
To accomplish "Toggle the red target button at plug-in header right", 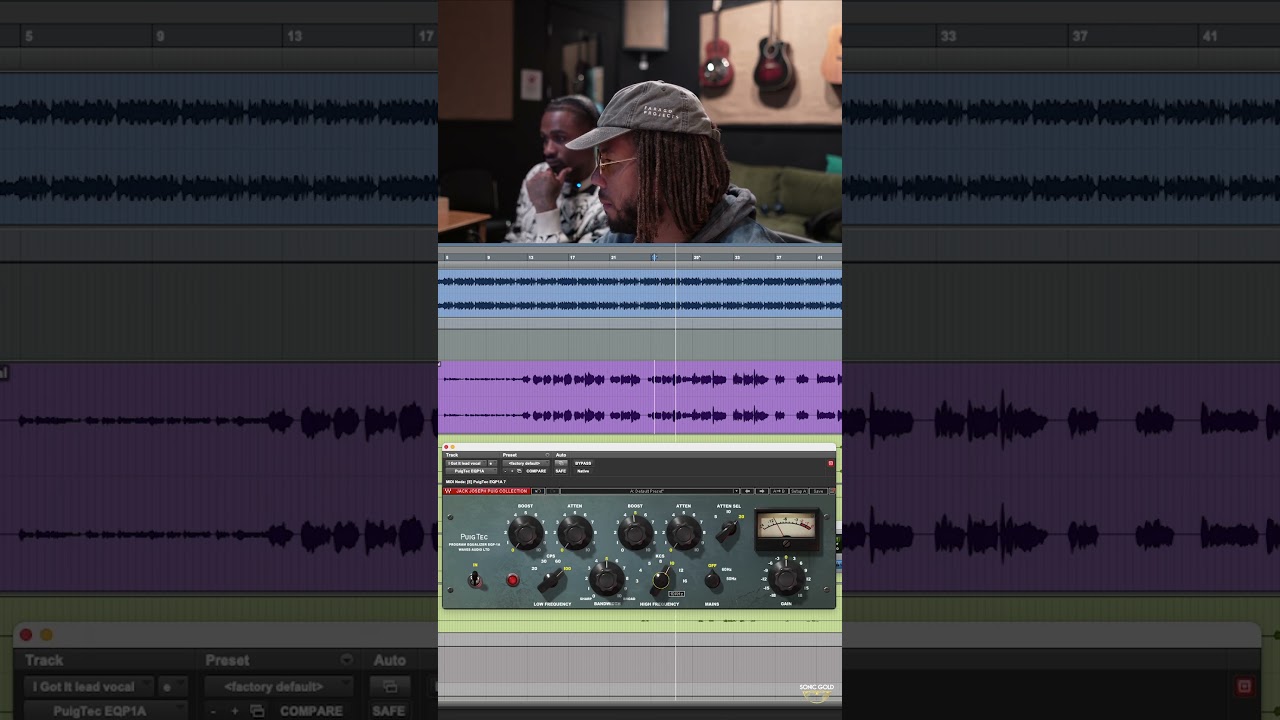I will tap(830, 463).
